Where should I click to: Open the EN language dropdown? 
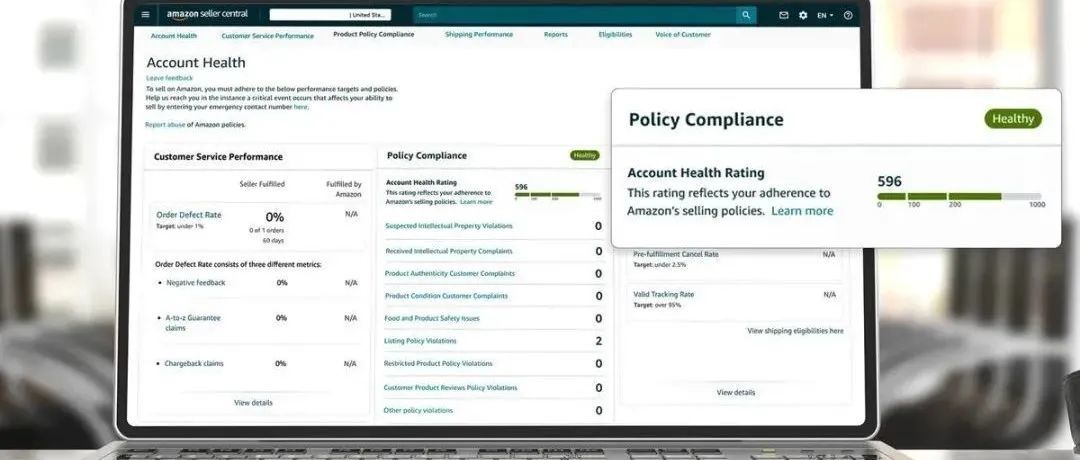pos(825,15)
